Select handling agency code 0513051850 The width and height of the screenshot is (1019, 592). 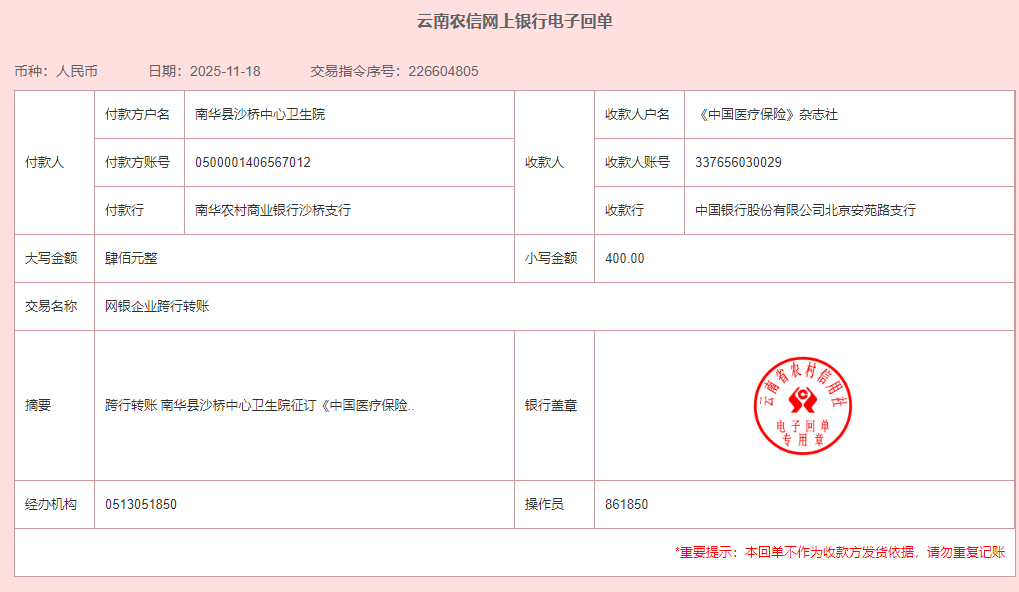[x=141, y=504]
